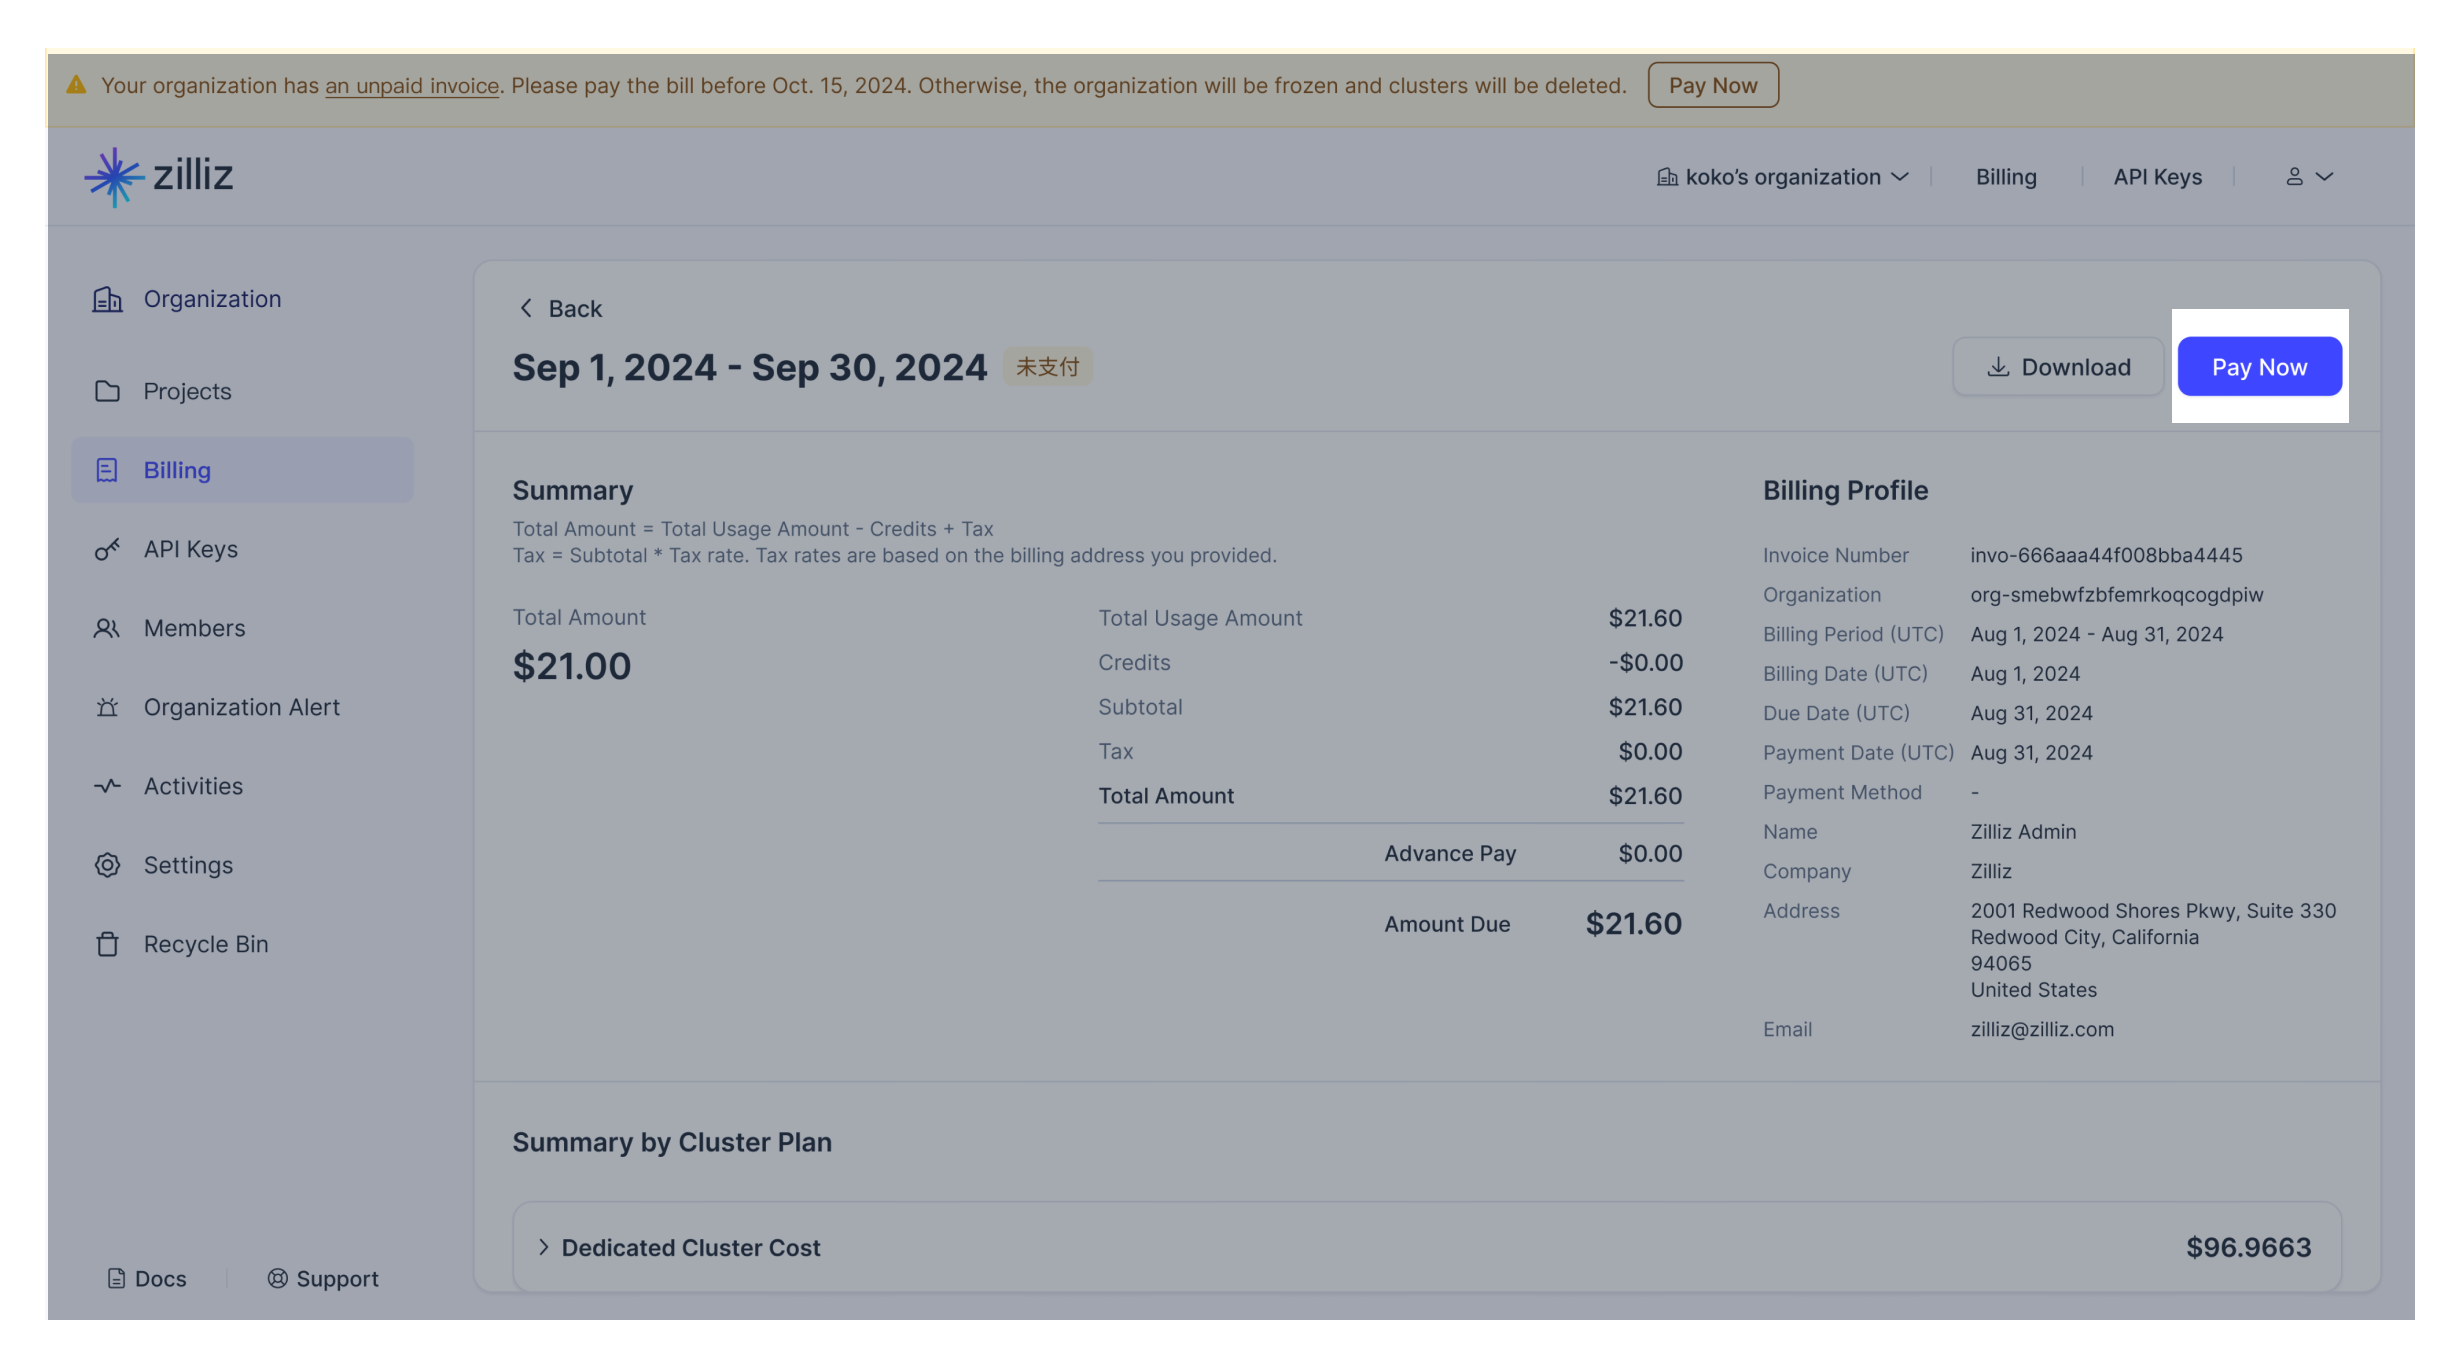Image resolution: width=2460 pixels, height=1368 pixels.
Task: Click the Organization building icon in sidebar
Action: [107, 298]
